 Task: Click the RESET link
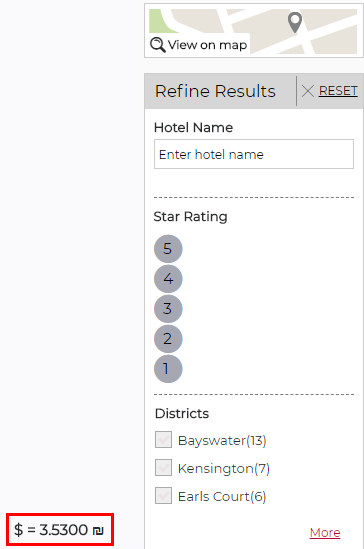[338, 91]
